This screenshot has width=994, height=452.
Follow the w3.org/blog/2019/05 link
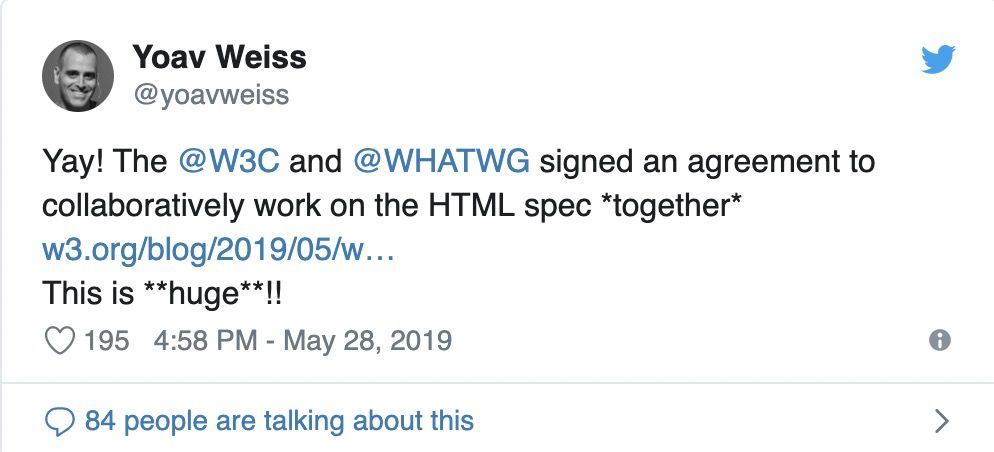click(219, 250)
